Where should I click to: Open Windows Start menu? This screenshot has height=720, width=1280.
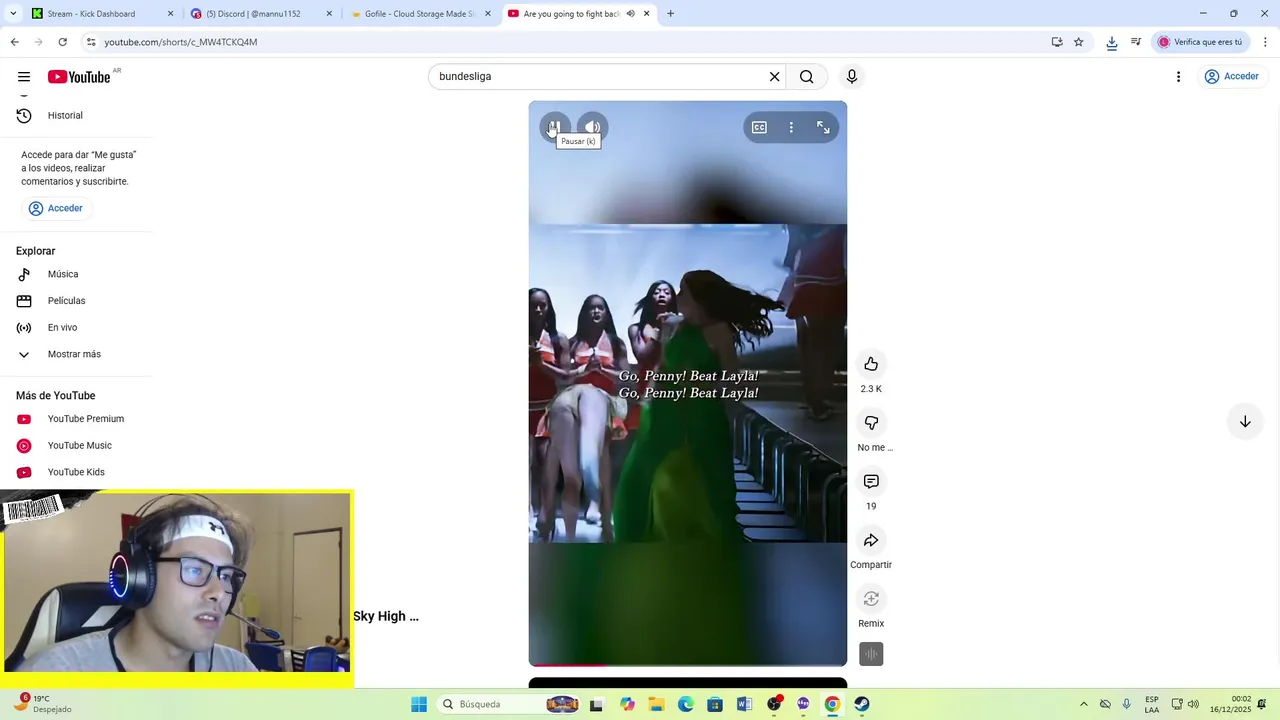tap(419, 704)
